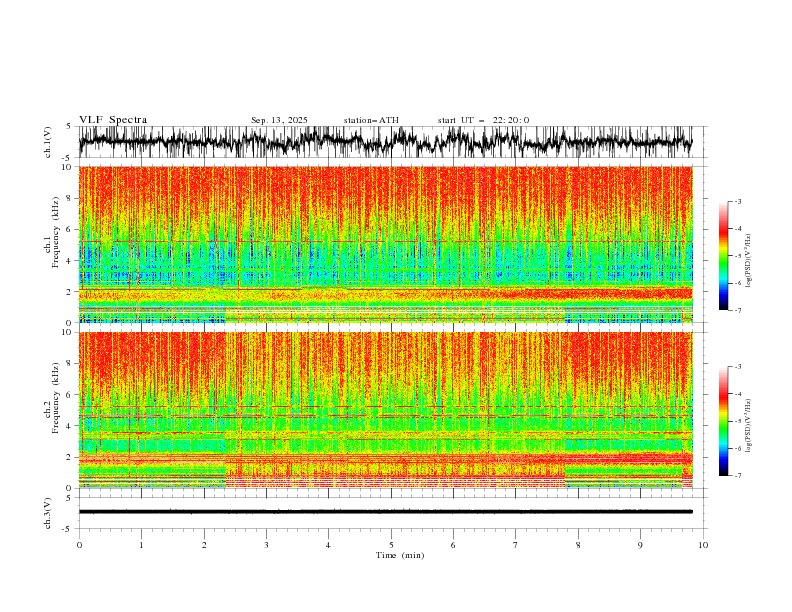Click the "6" kHz tick on the ch.2 frequency axis
The image size is (792, 612).
pyautogui.click(x=70, y=395)
